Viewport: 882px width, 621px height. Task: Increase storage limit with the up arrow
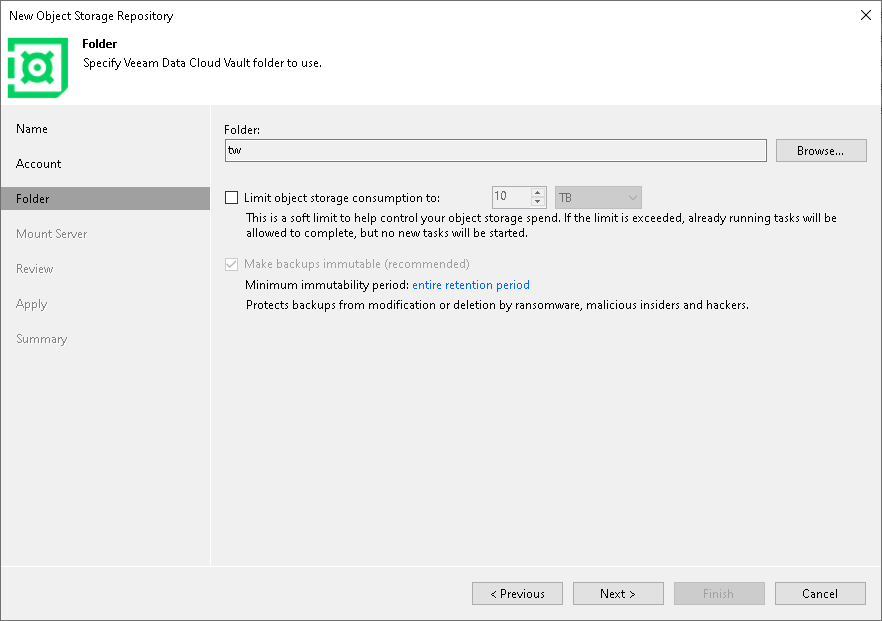pyautogui.click(x=538, y=192)
